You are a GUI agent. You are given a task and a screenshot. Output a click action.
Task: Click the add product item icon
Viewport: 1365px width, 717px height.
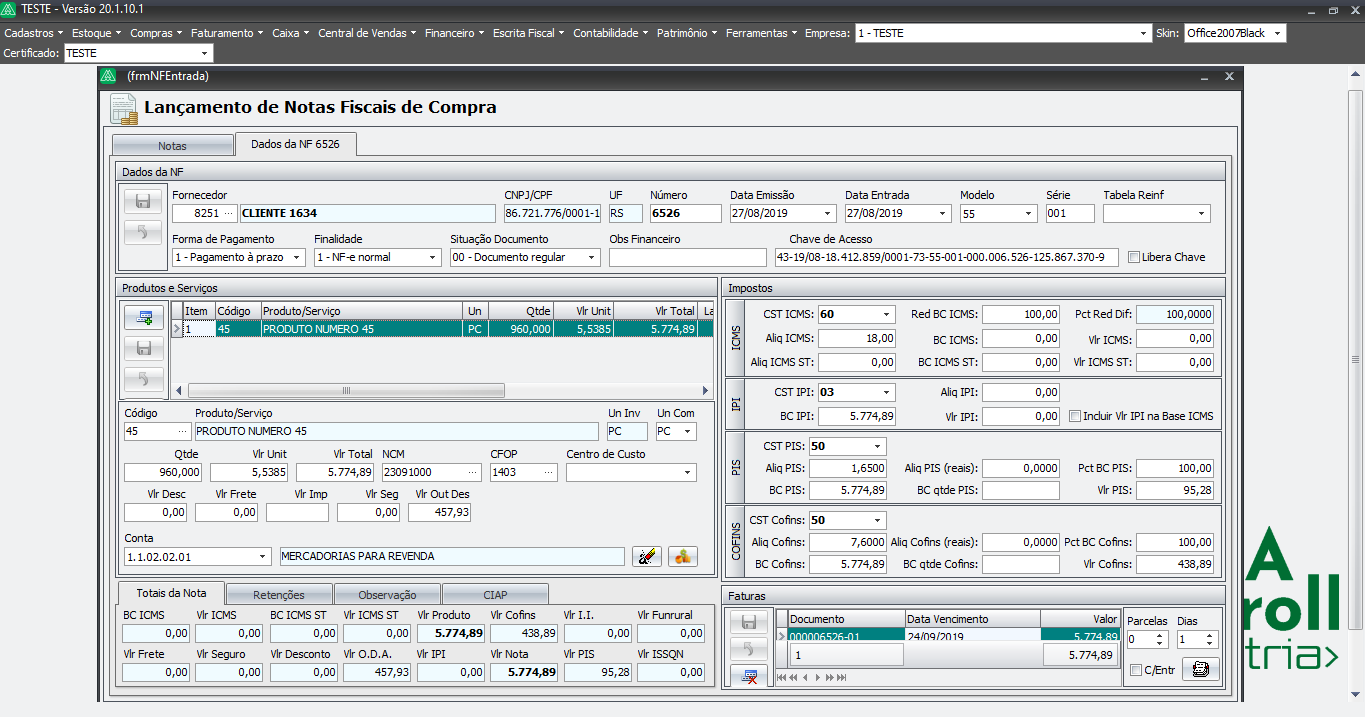point(144,318)
